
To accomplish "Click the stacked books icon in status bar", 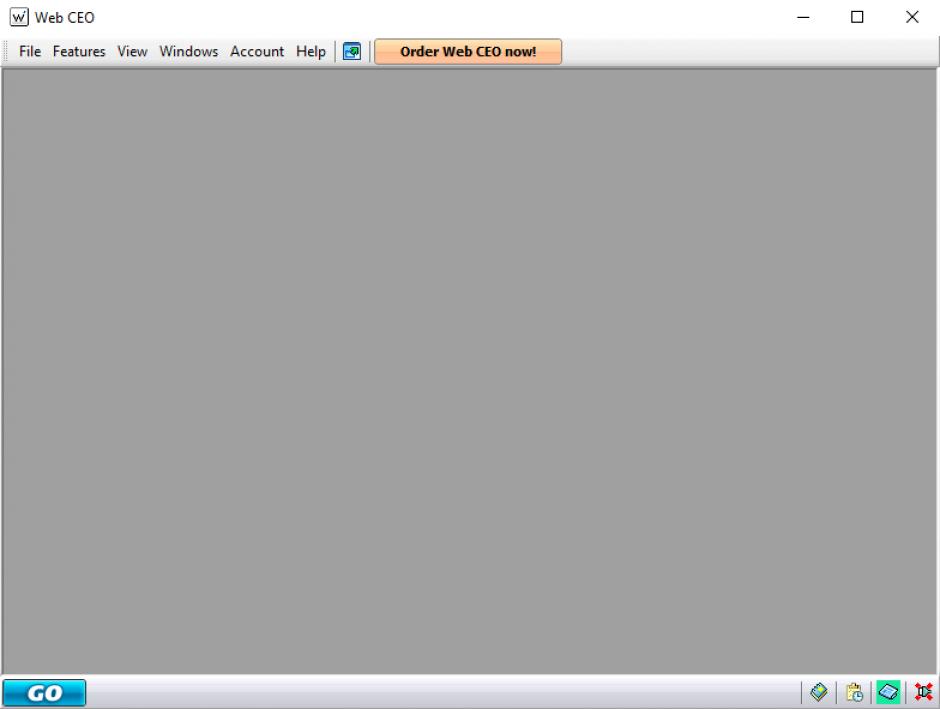I will (819, 692).
